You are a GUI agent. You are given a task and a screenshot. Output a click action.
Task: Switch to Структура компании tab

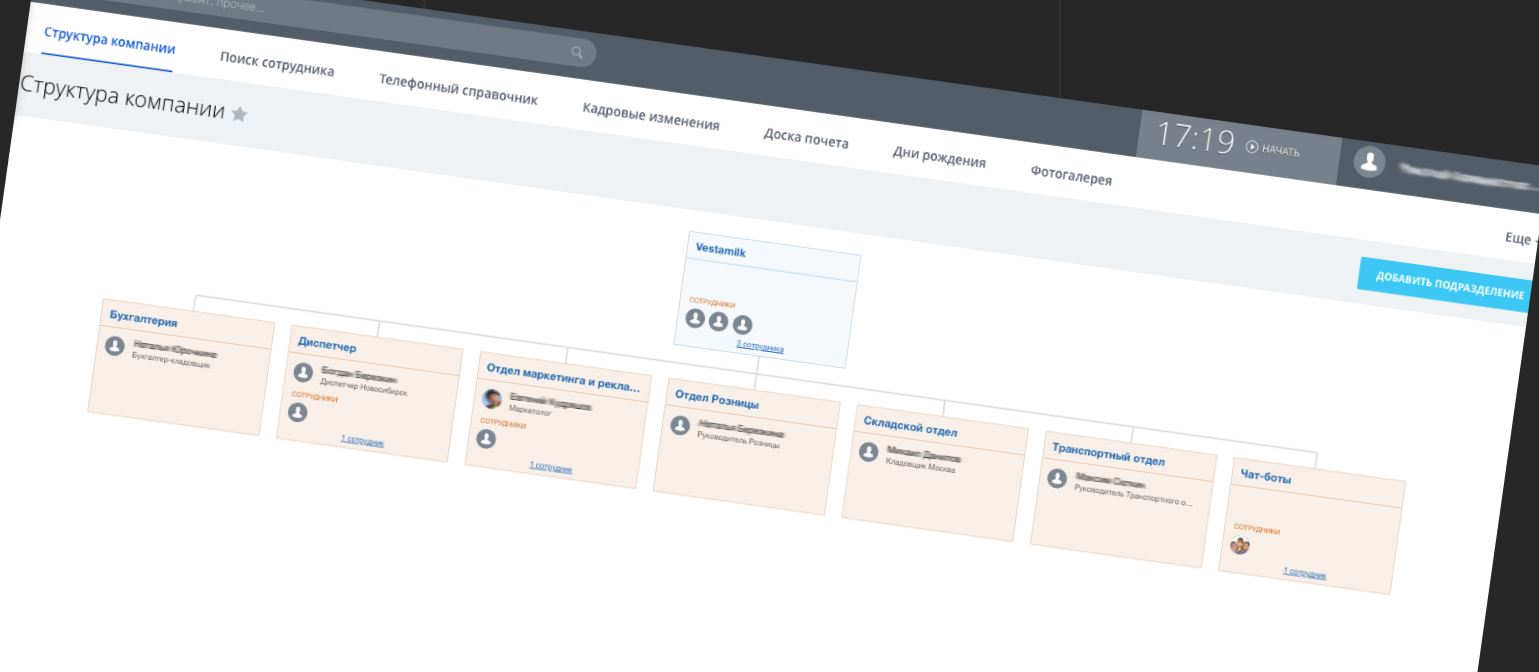pyautogui.click(x=109, y=42)
